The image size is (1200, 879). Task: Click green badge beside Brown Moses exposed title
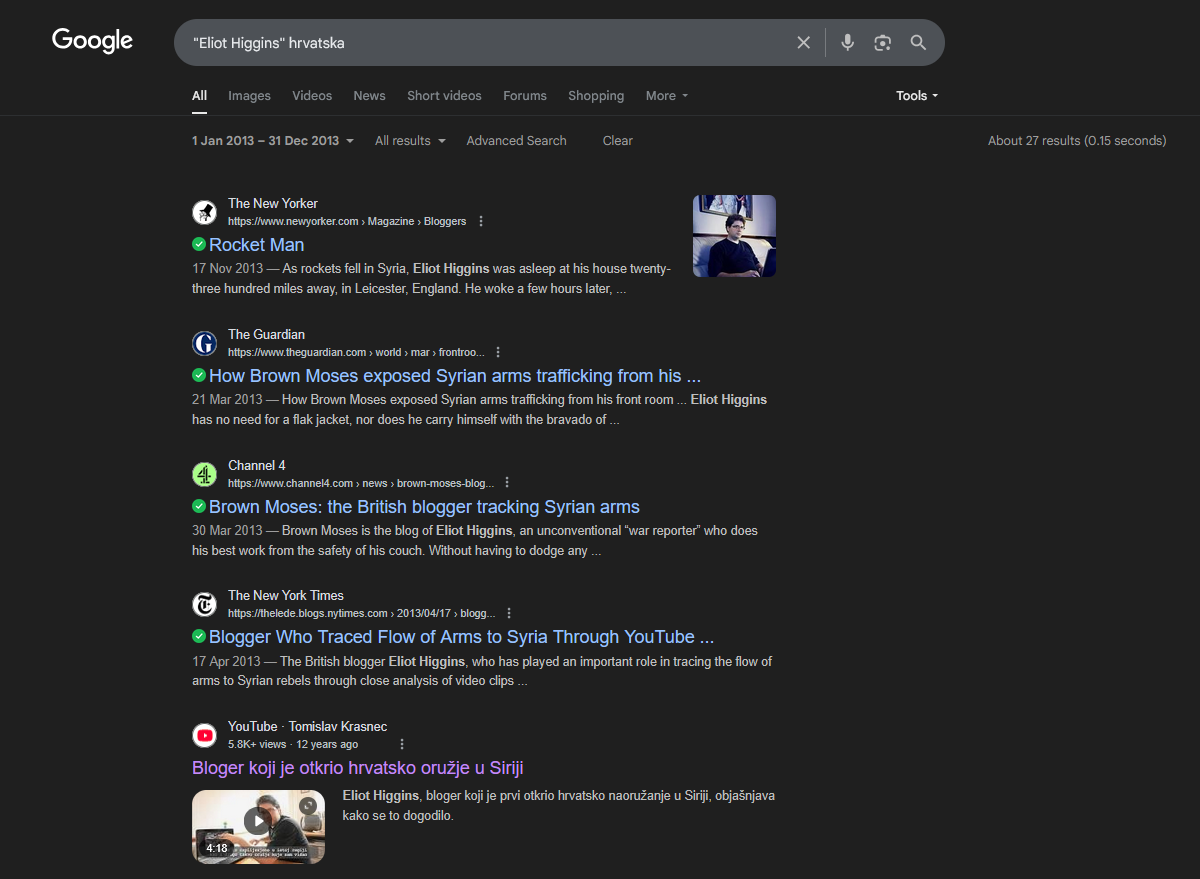199,375
